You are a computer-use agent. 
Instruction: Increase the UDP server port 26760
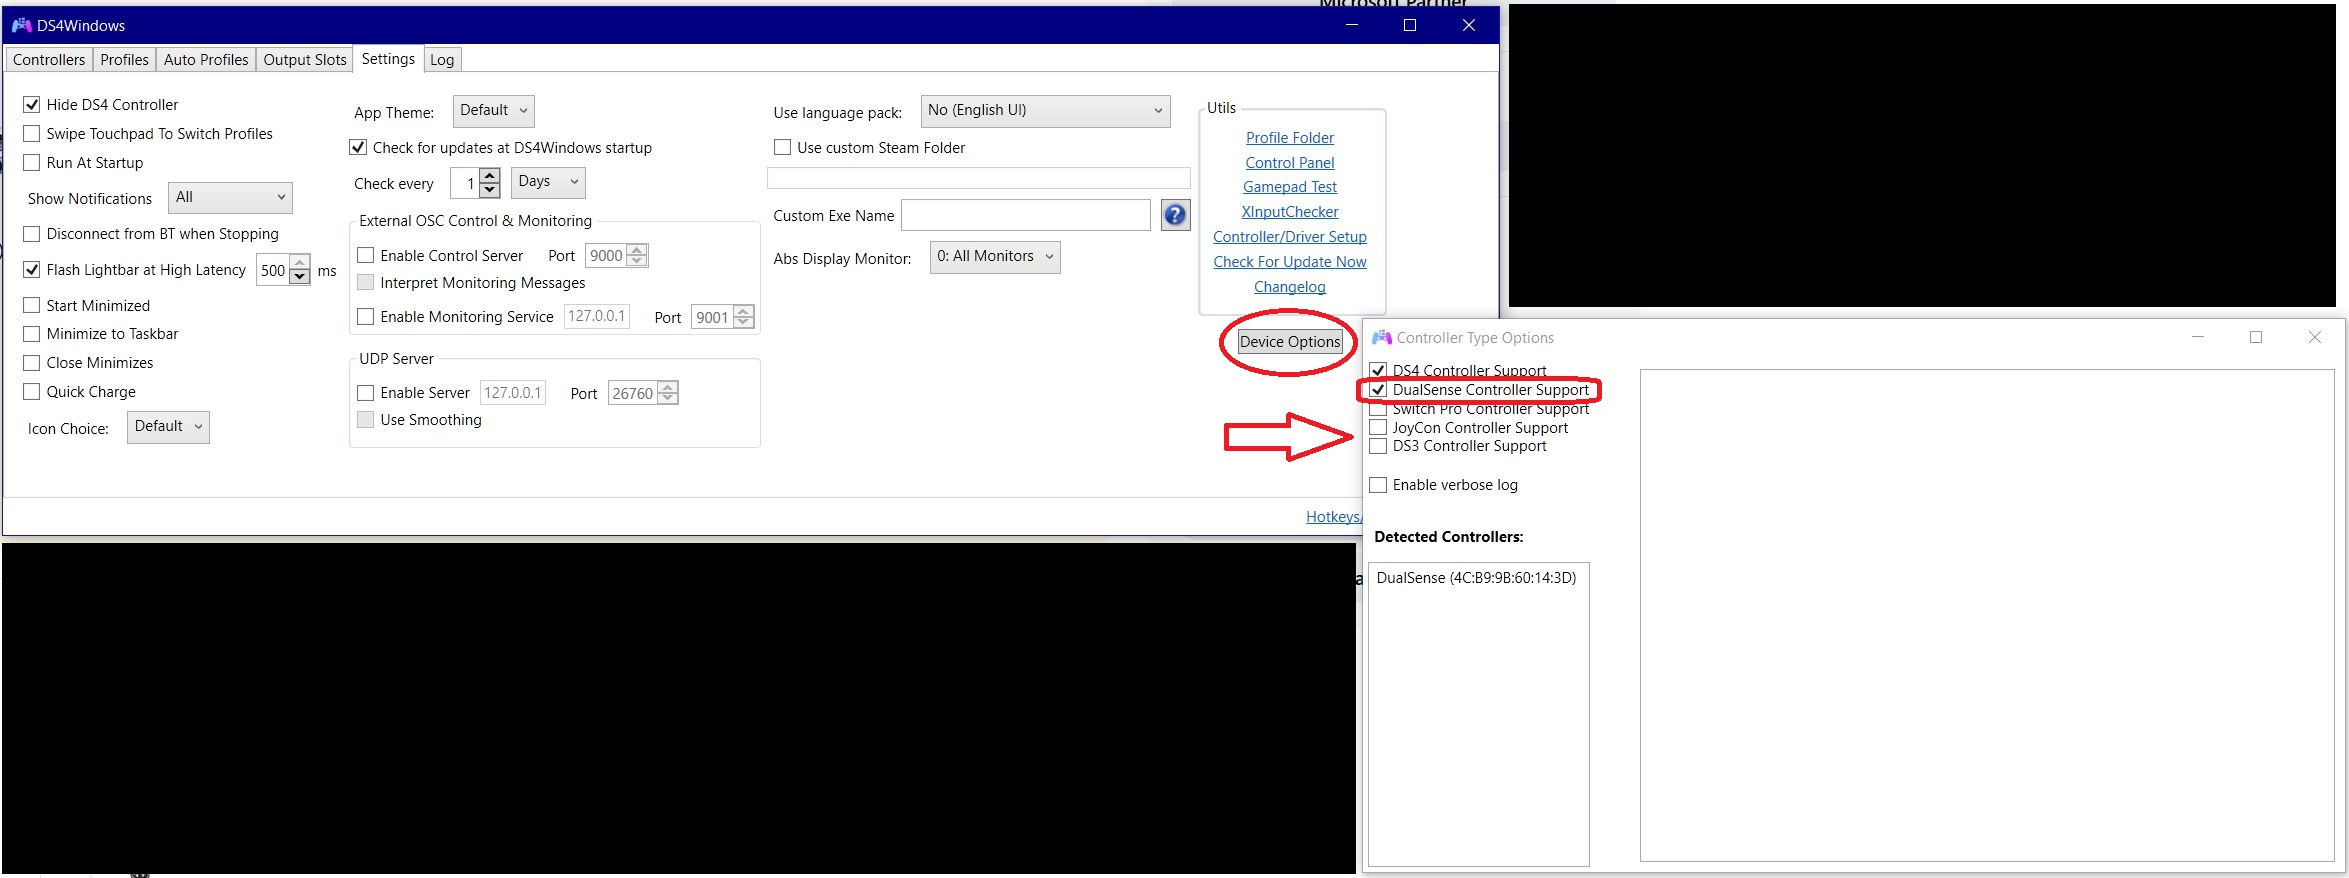click(669, 387)
